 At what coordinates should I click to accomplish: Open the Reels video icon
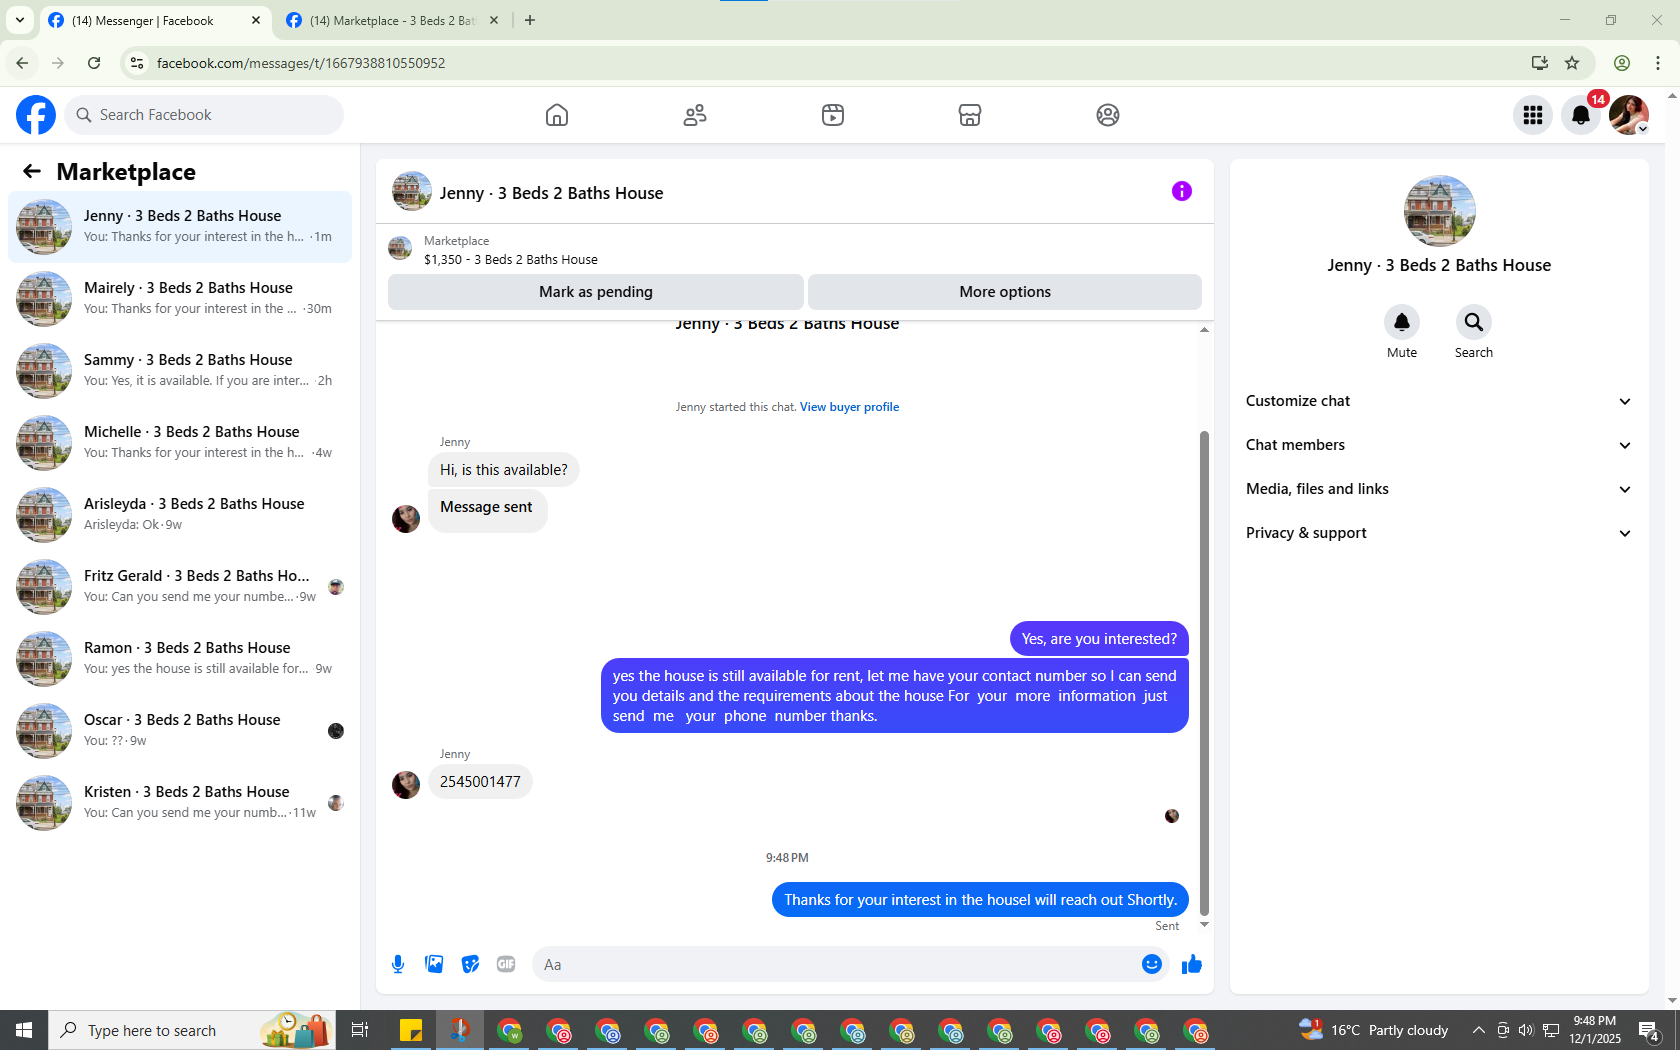tap(833, 115)
